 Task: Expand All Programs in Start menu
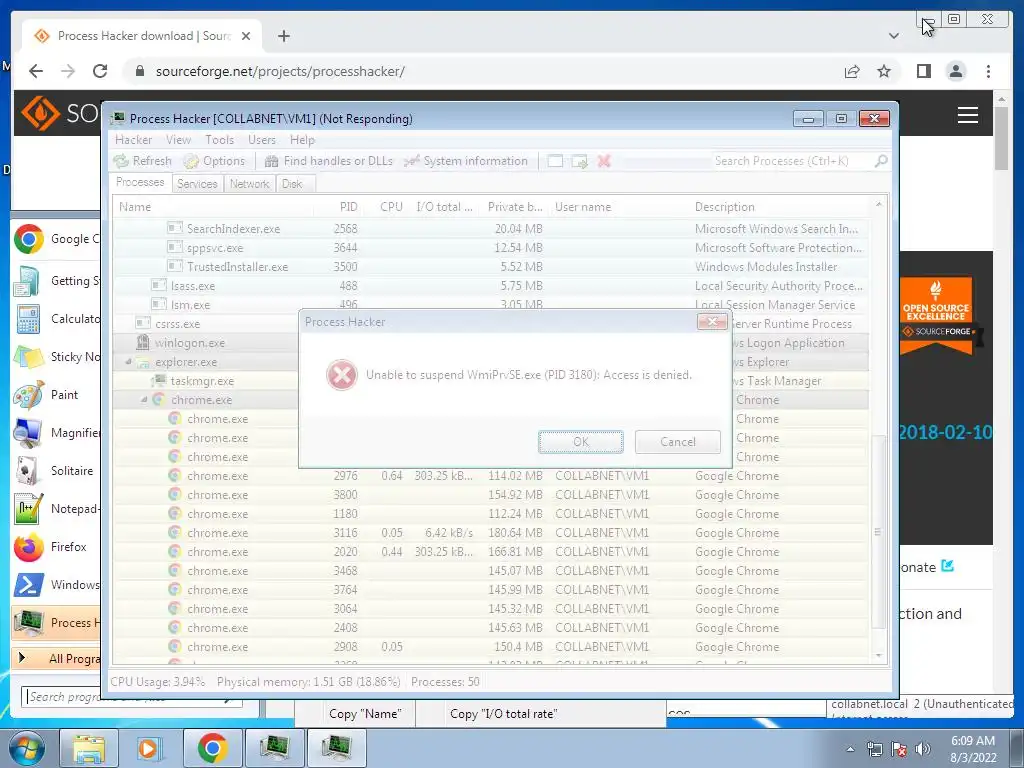click(58, 658)
